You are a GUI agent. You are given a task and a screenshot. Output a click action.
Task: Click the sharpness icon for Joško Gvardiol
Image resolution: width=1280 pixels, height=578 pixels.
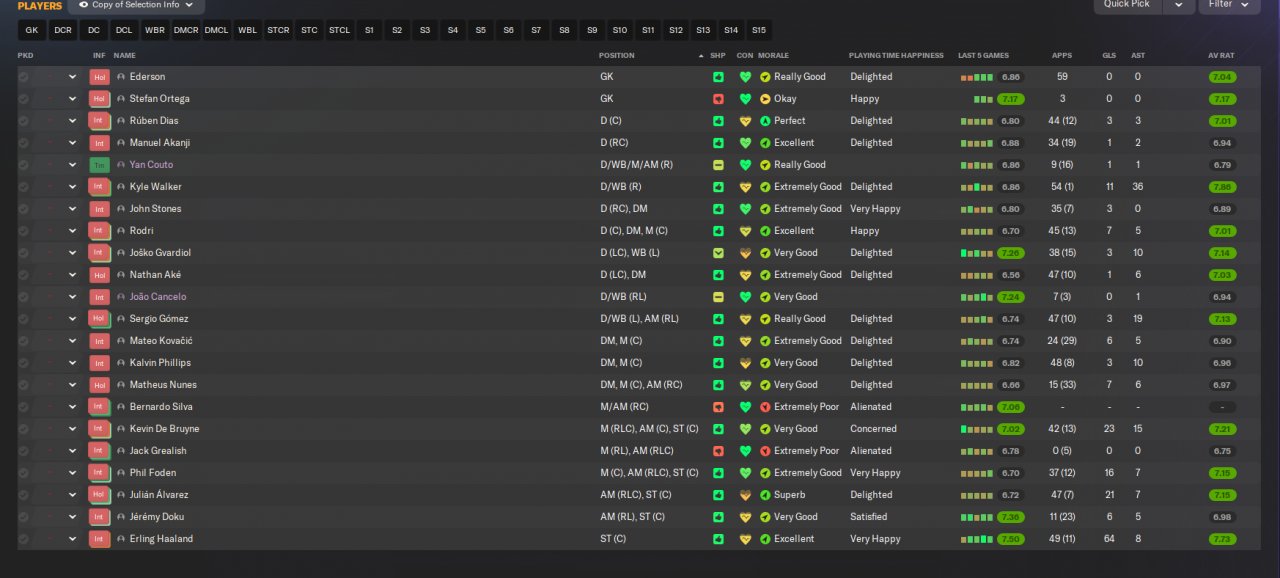[718, 253]
